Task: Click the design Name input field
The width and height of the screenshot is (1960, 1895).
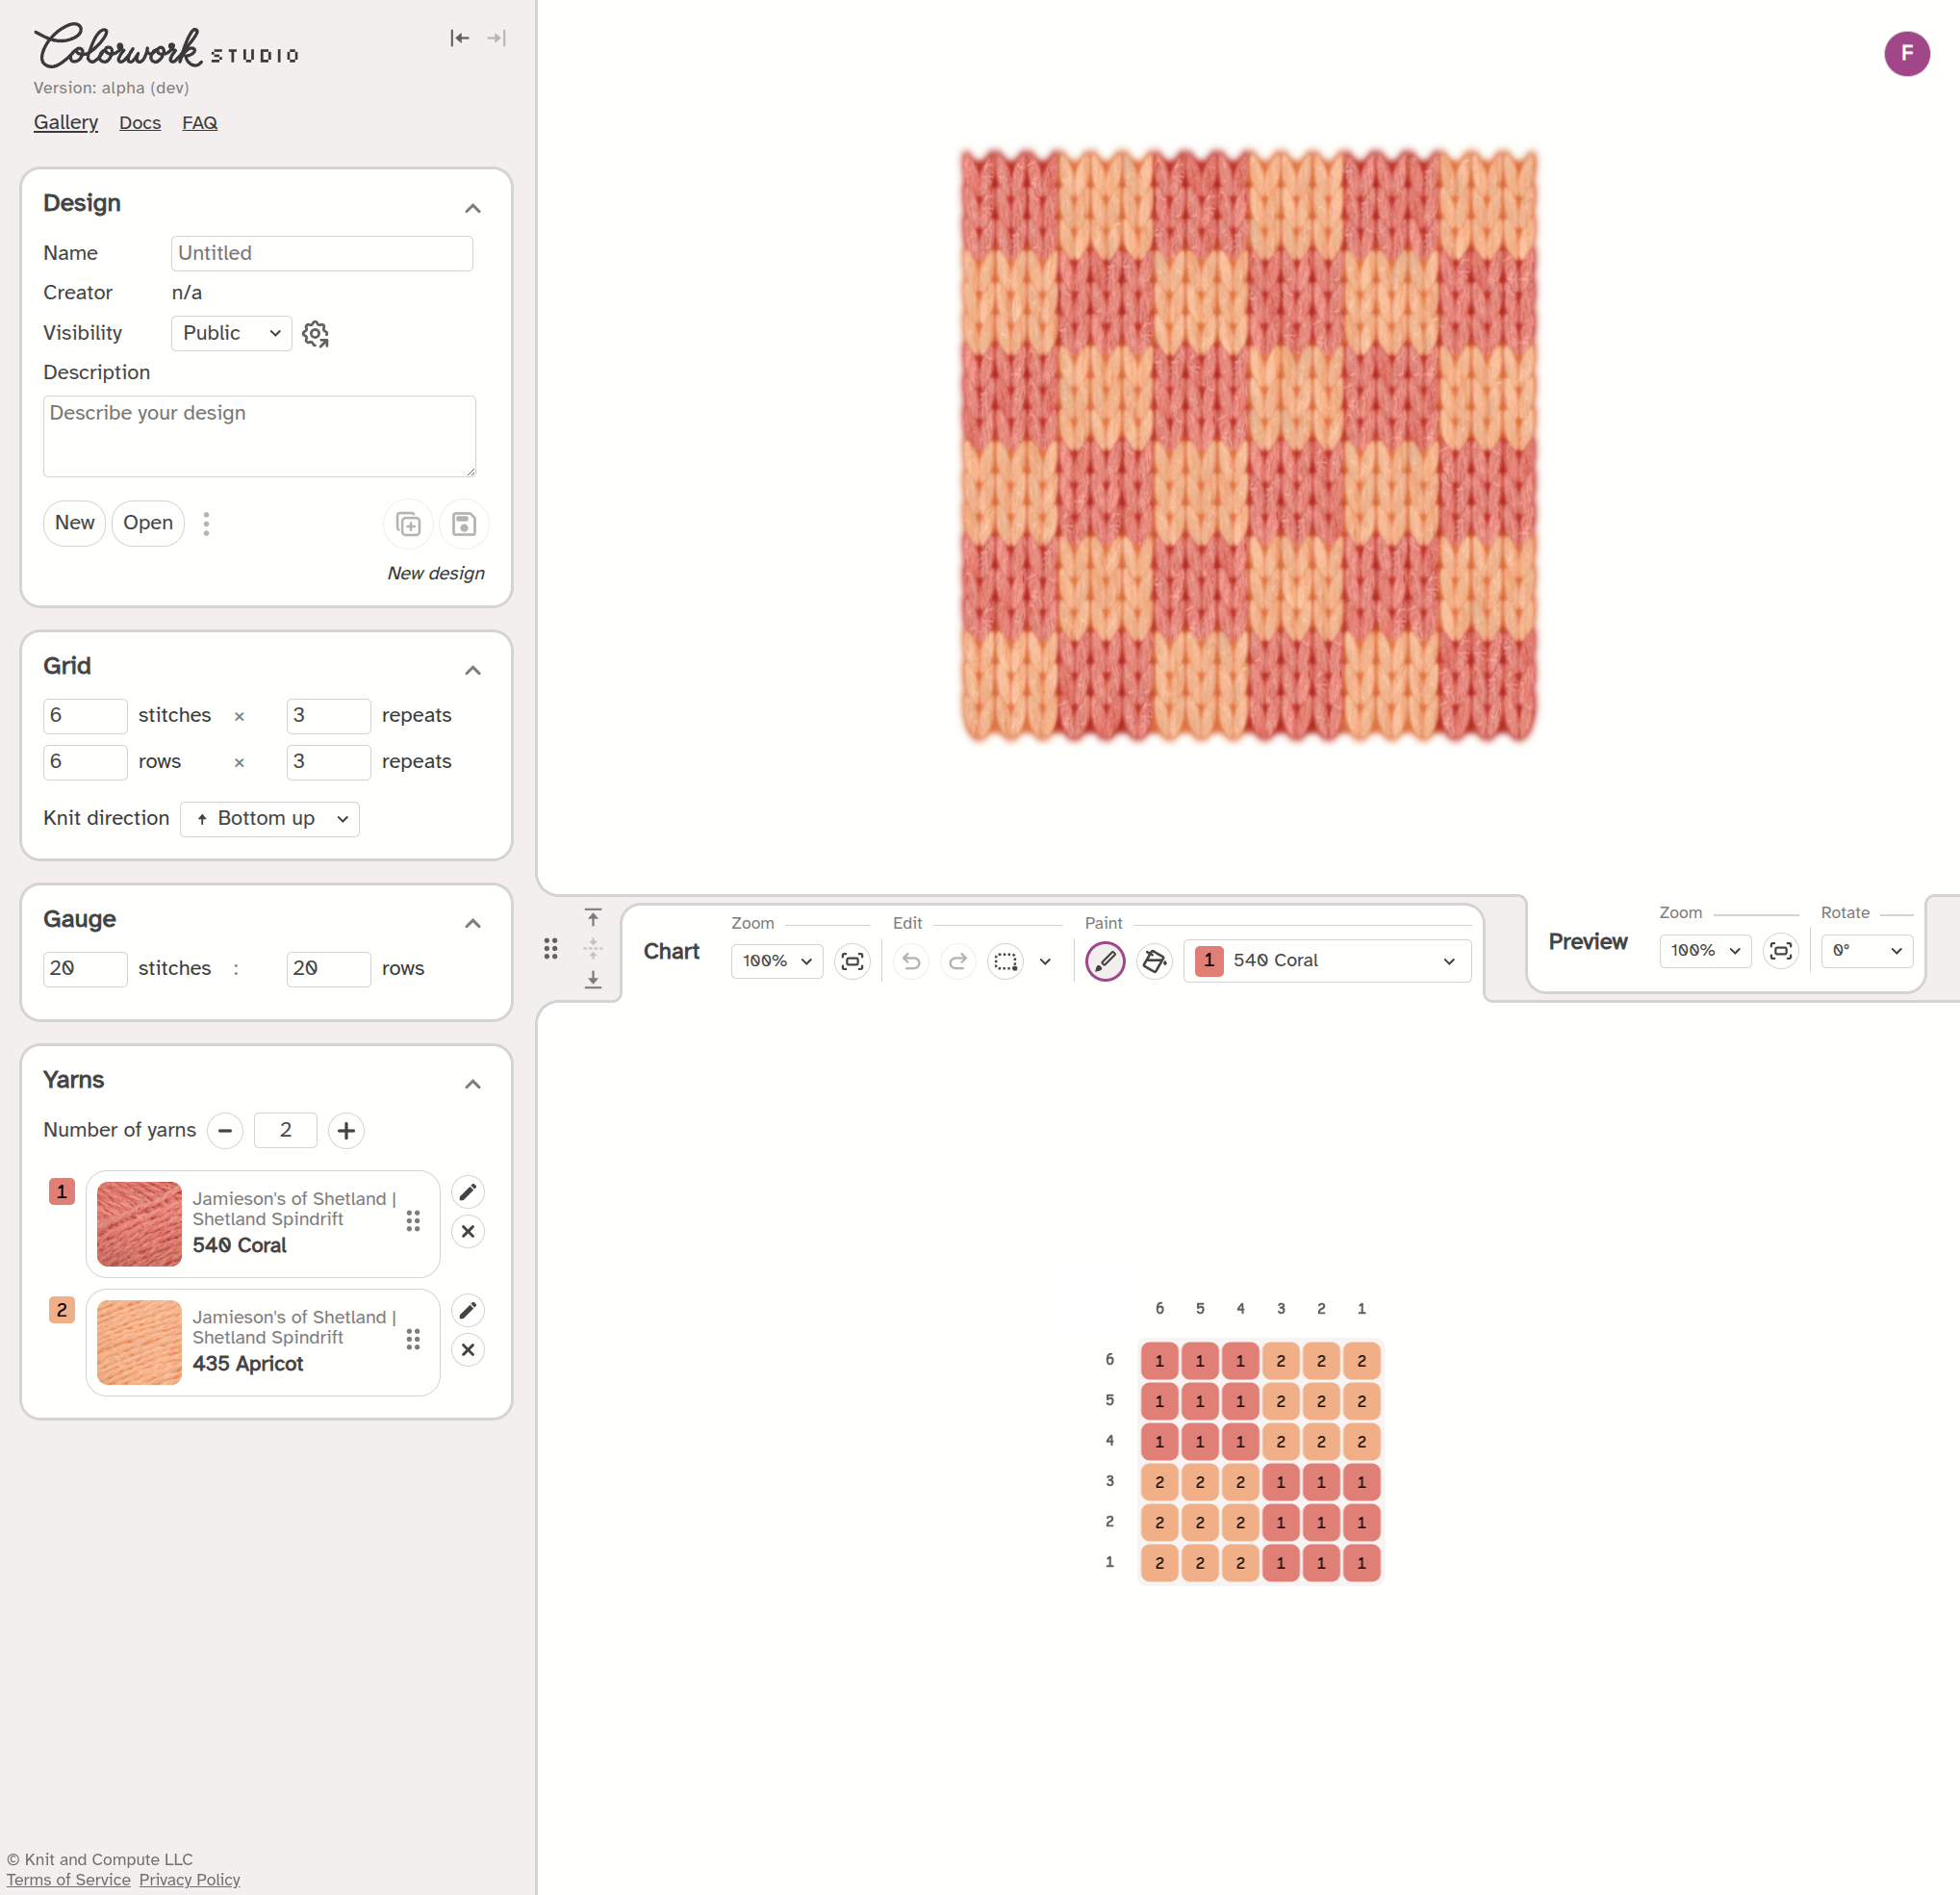Action: point(322,254)
